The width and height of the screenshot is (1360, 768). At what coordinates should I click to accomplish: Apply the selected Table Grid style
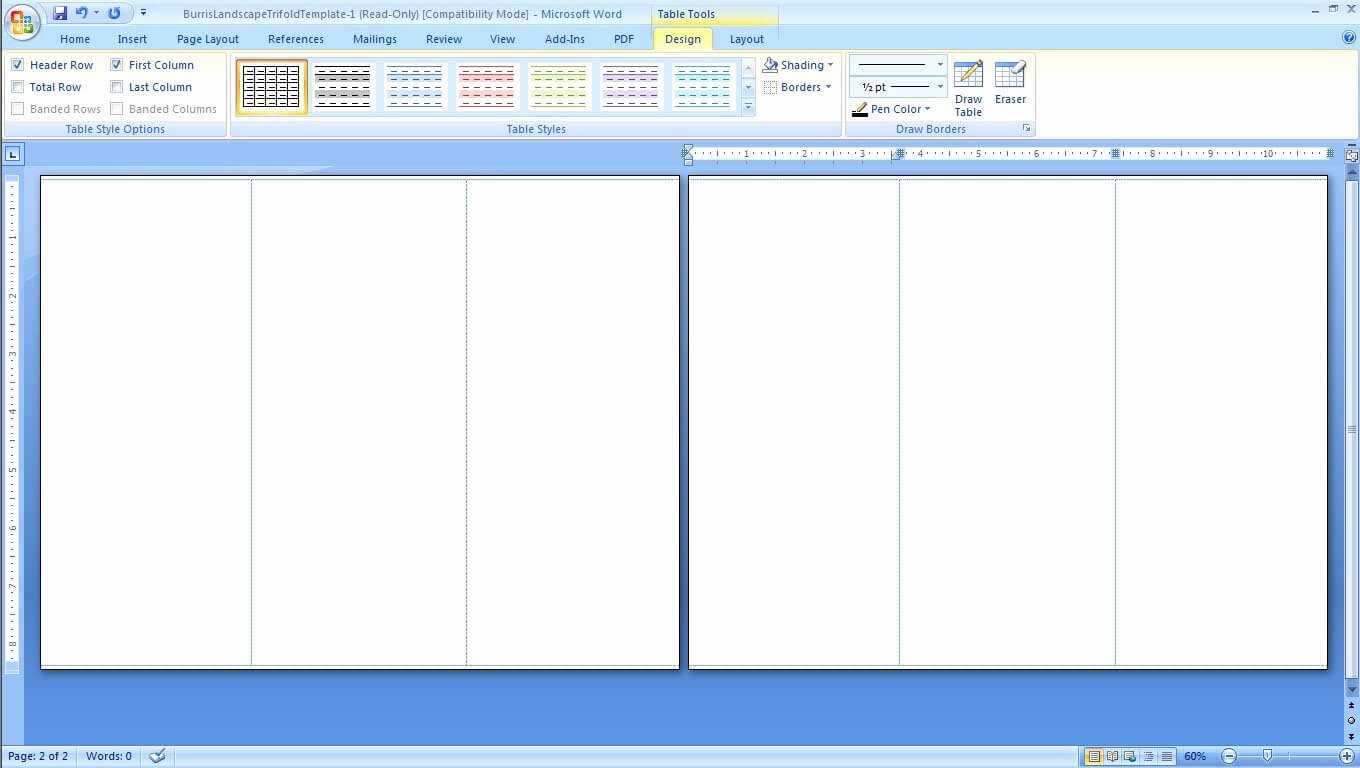click(x=272, y=87)
